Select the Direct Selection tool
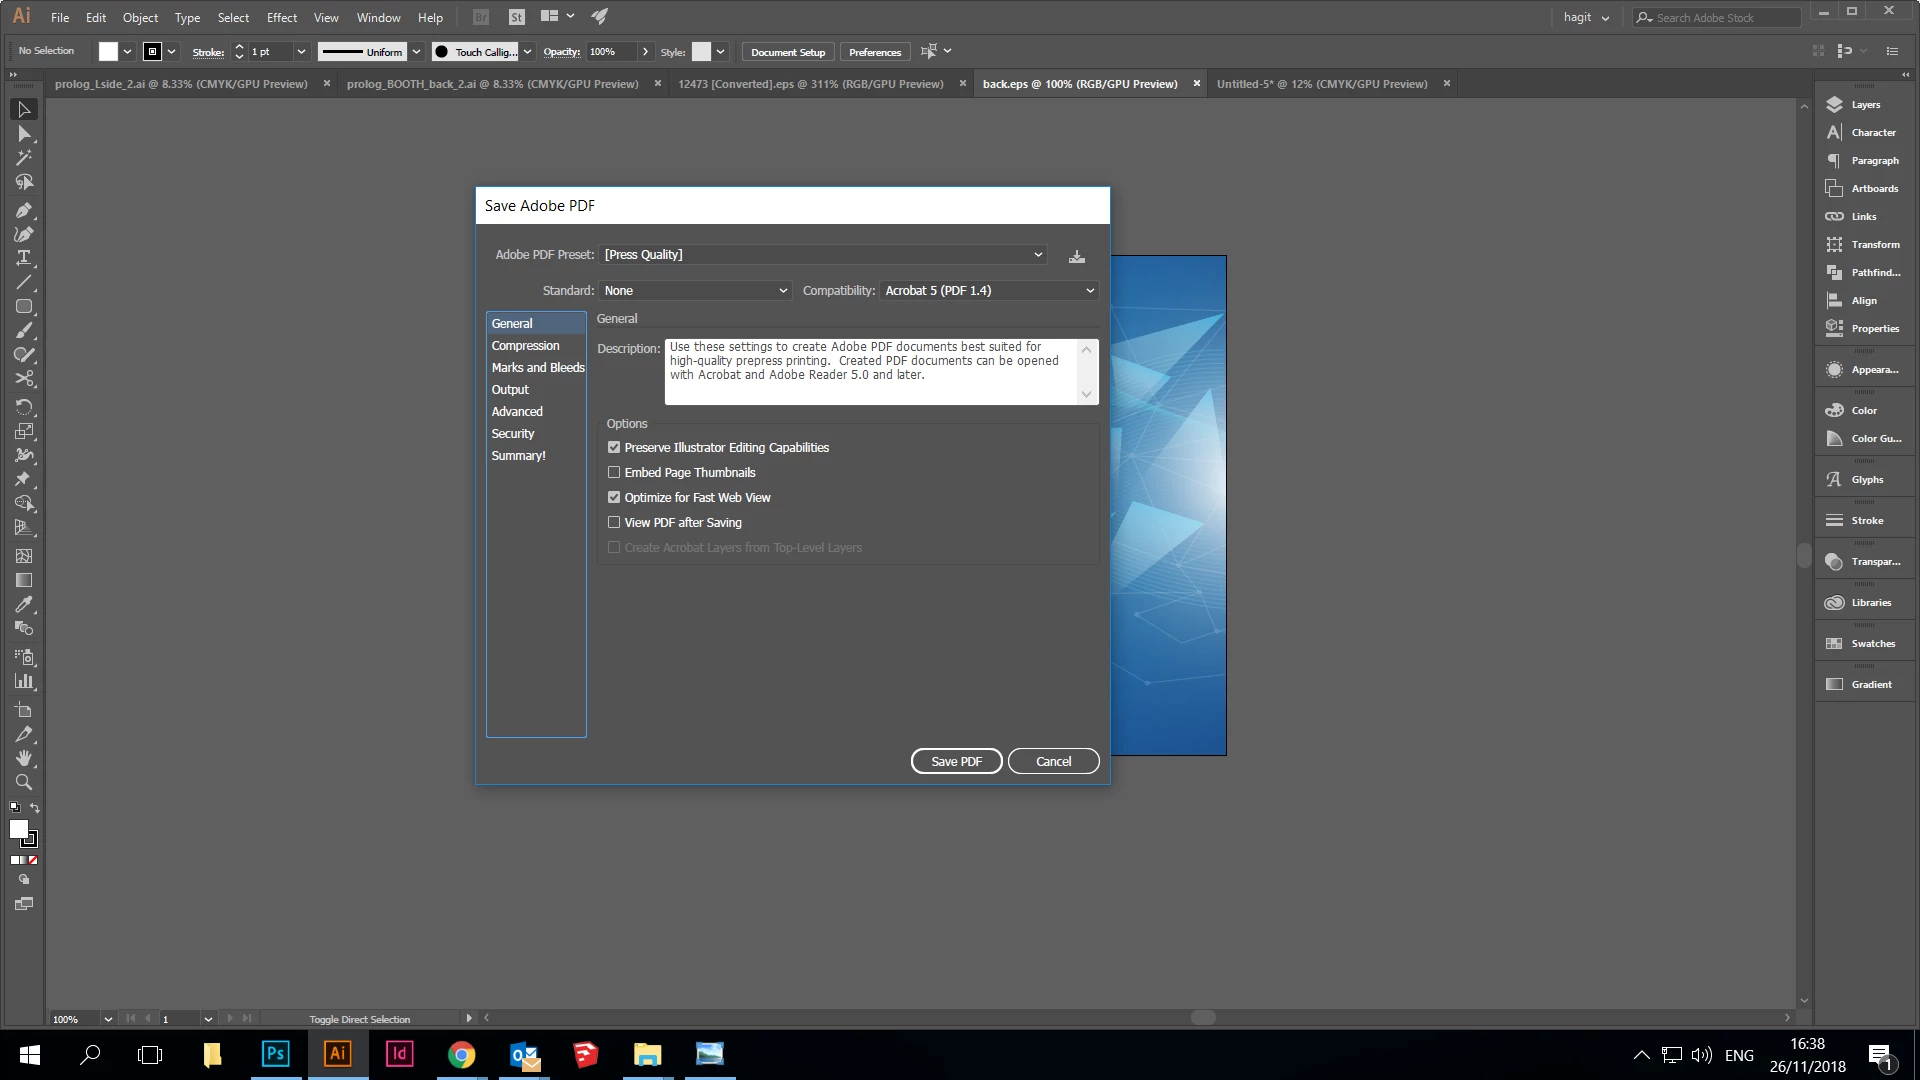The height and width of the screenshot is (1080, 1920). click(x=24, y=134)
